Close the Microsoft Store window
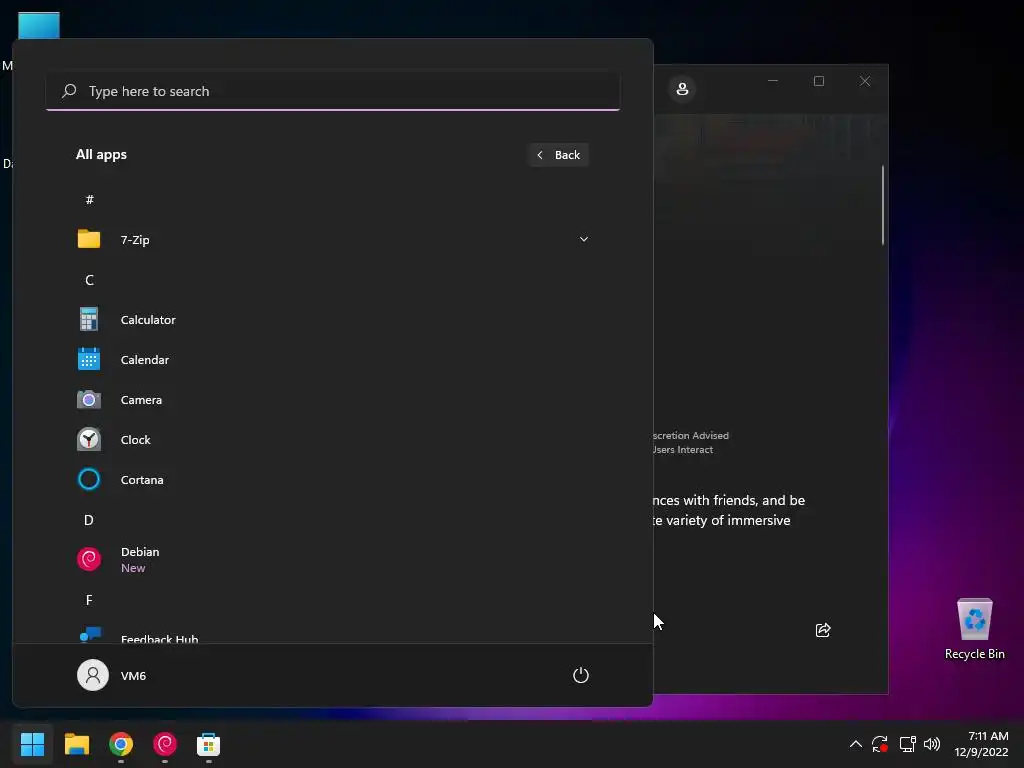1024x768 pixels. (x=865, y=81)
